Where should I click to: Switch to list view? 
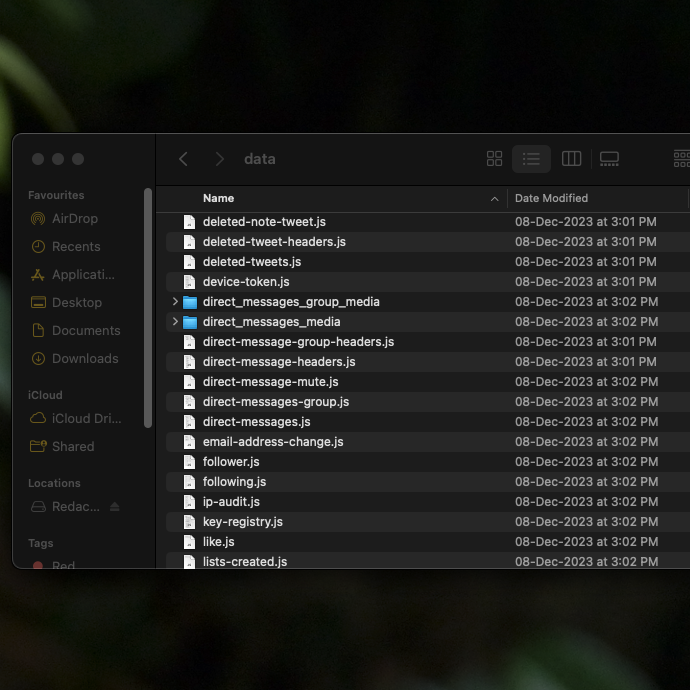coord(531,159)
